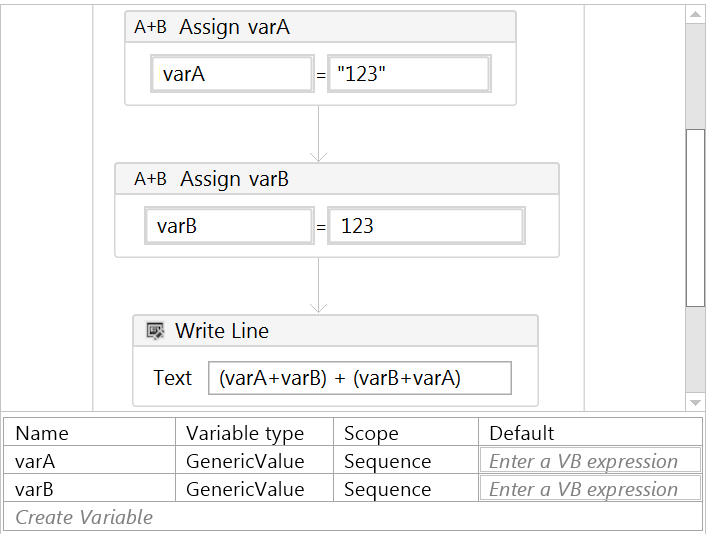This screenshot has height=534, width=709.
Task: Click the varB name cell in the variables table
Action: 90,490
